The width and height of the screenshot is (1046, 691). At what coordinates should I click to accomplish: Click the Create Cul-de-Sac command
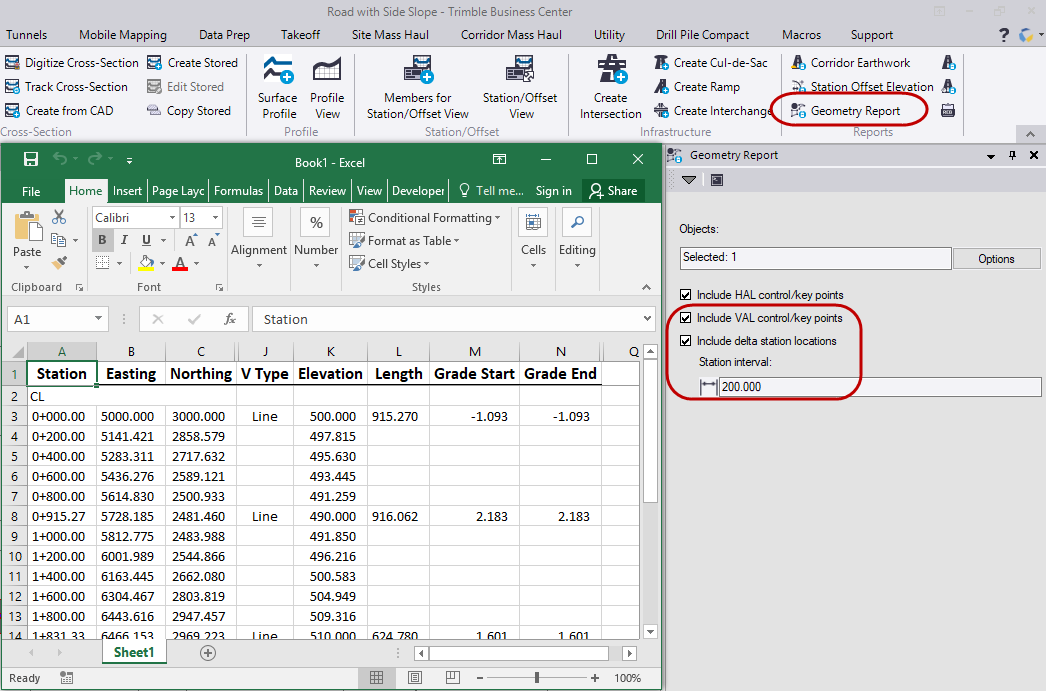pyautogui.click(x=719, y=63)
